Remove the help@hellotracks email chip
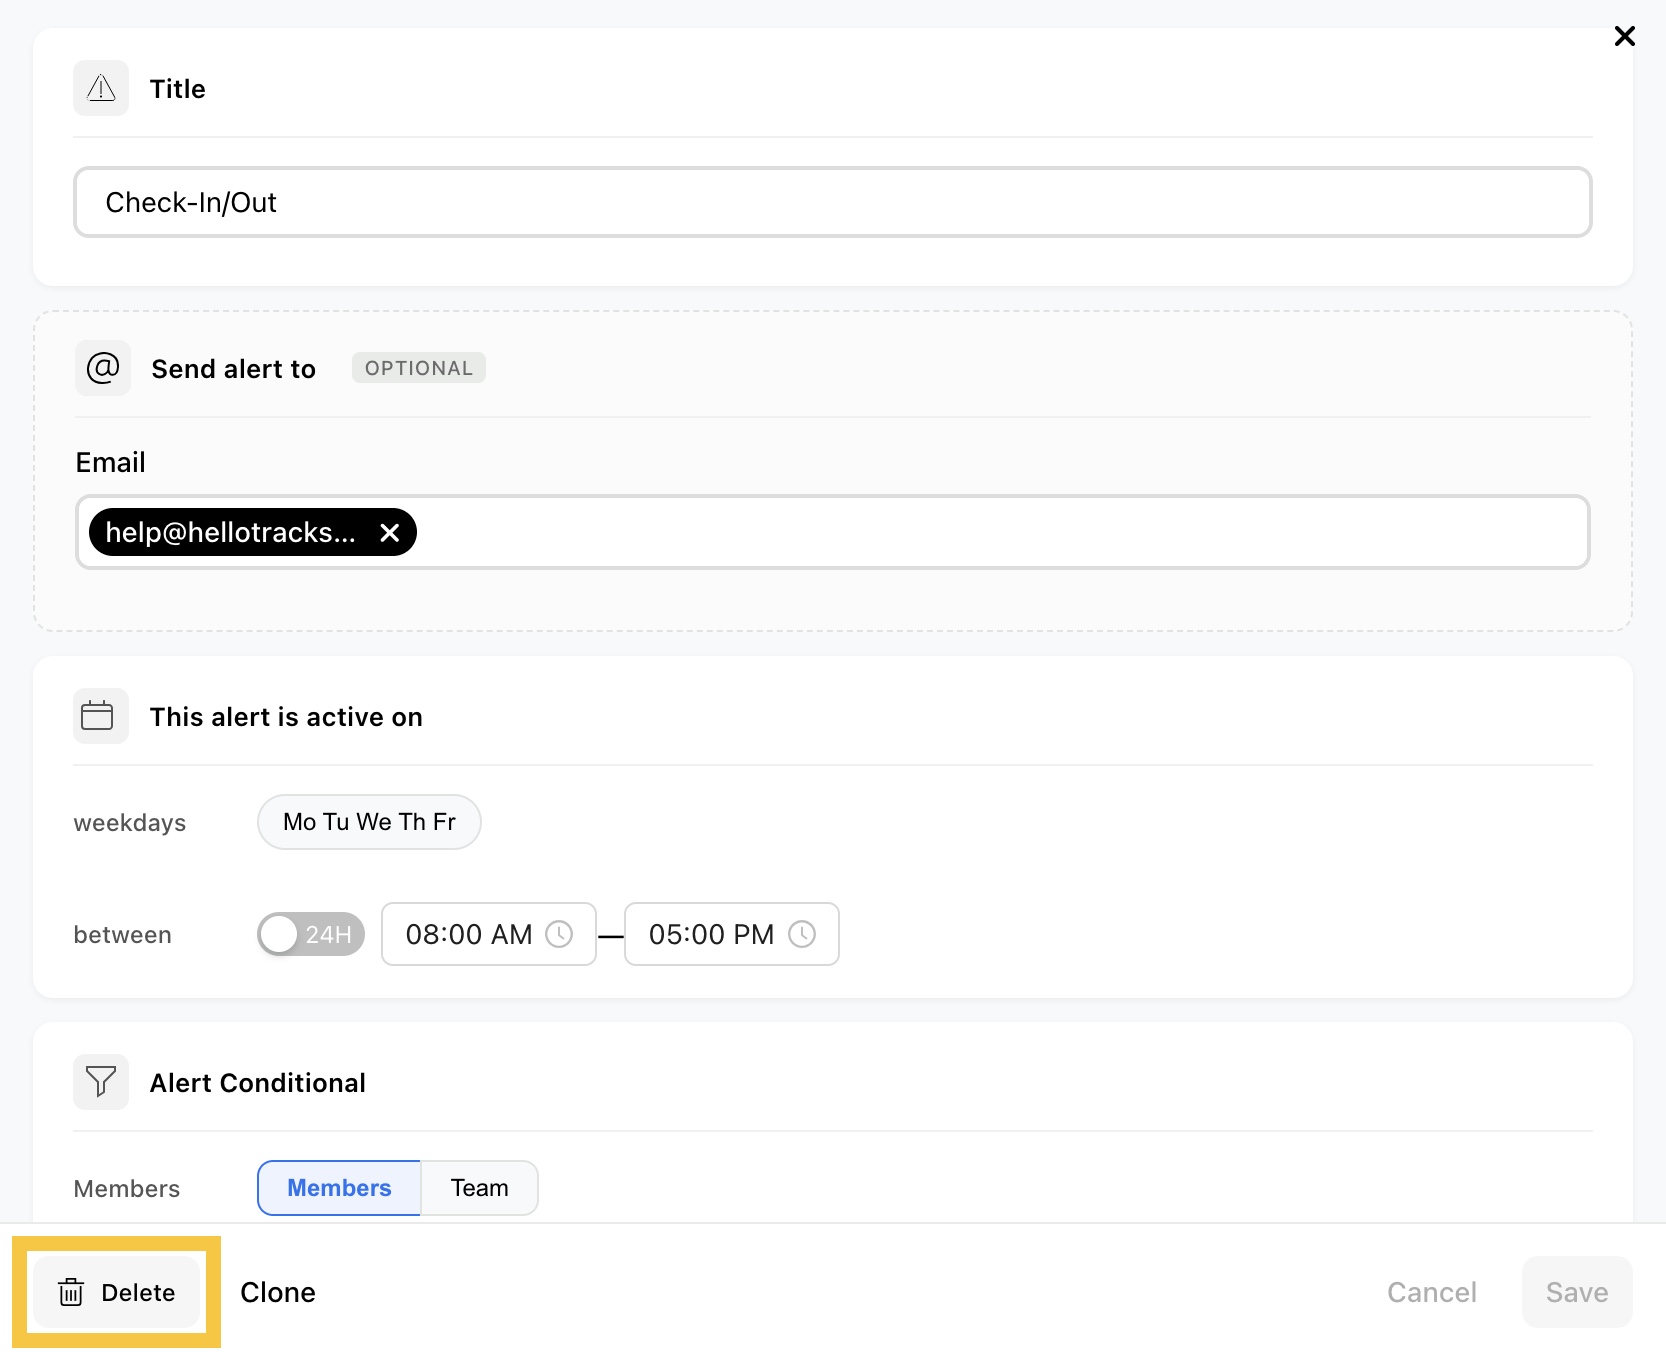 390,533
